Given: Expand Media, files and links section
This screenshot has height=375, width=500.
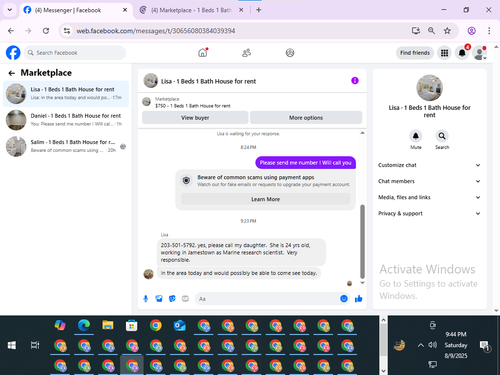Looking at the screenshot, I should click(x=429, y=197).
